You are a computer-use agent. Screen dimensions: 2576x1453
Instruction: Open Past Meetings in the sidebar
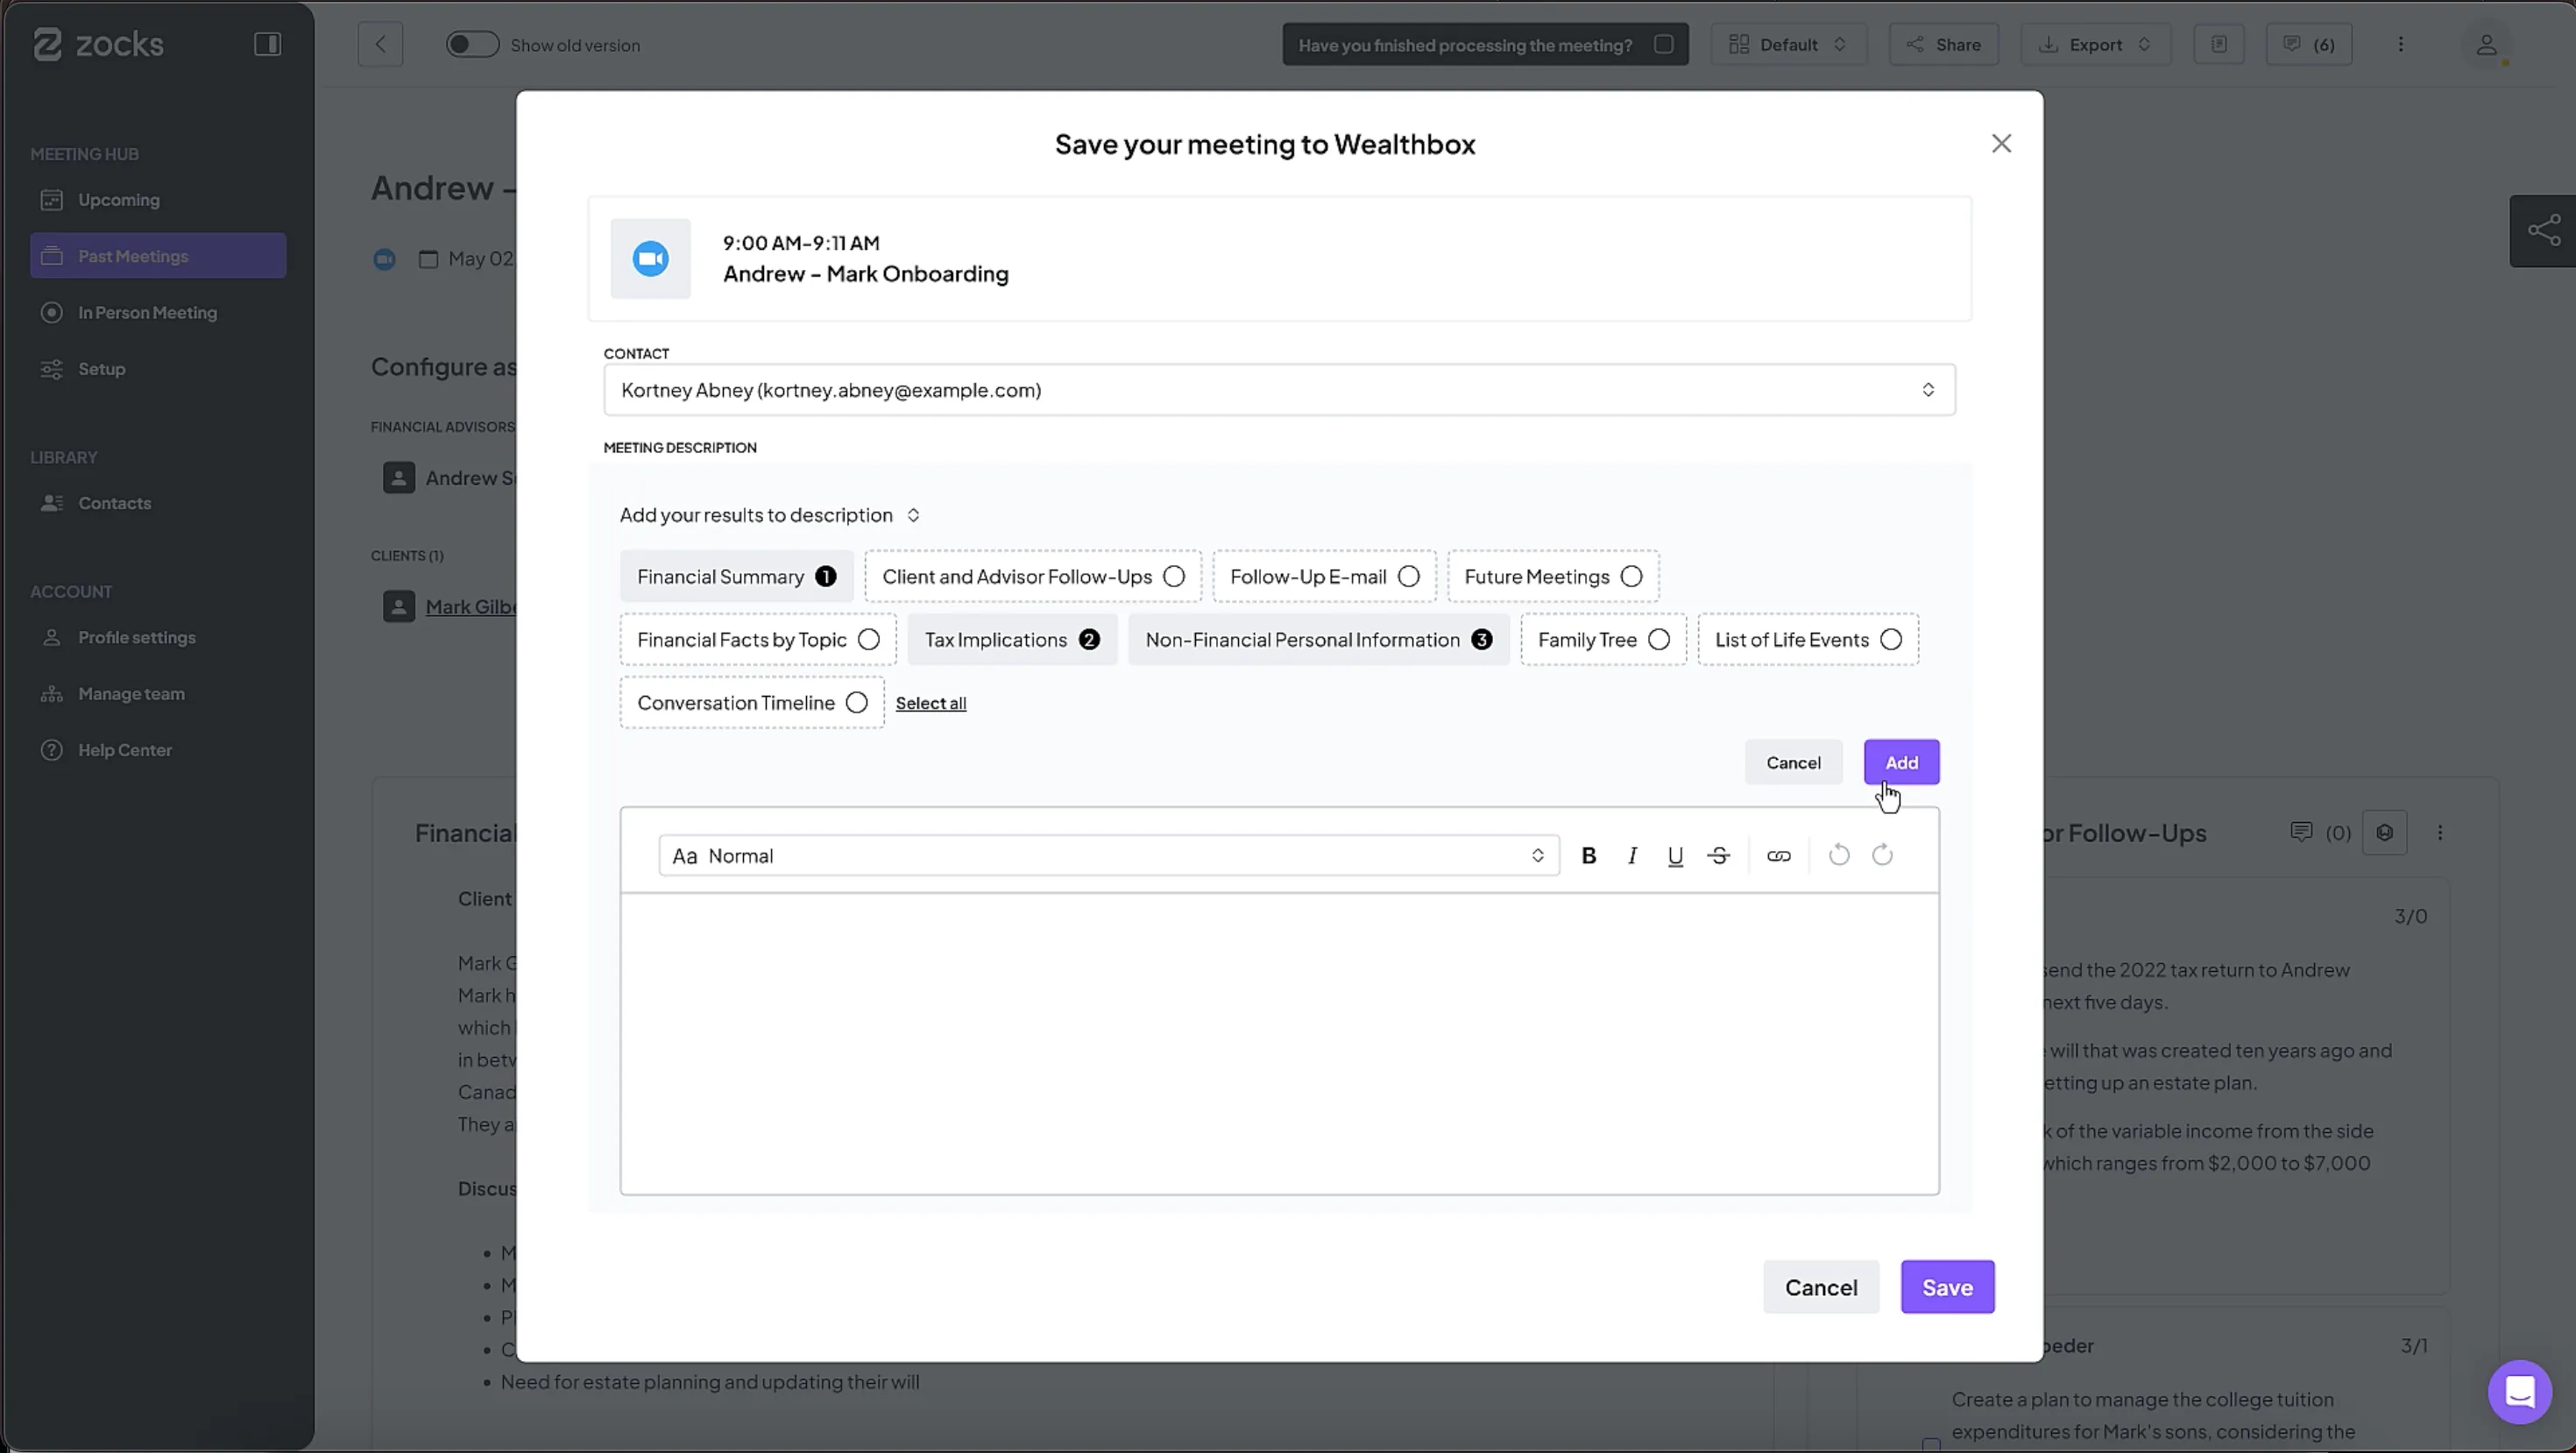158,256
